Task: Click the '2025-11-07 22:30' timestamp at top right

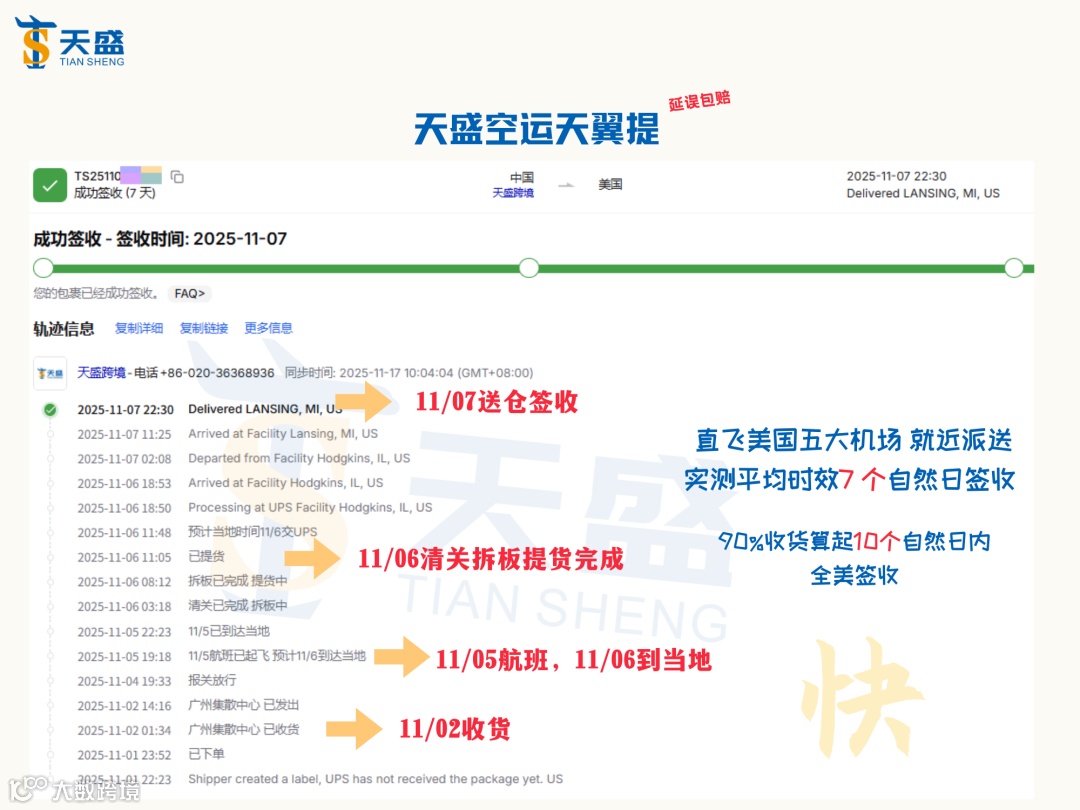Action: click(x=896, y=176)
